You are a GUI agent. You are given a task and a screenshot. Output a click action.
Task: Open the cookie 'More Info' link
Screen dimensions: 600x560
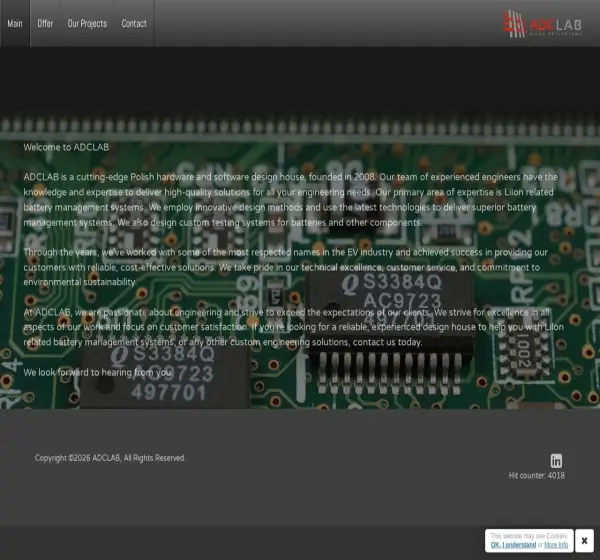pyautogui.click(x=556, y=545)
